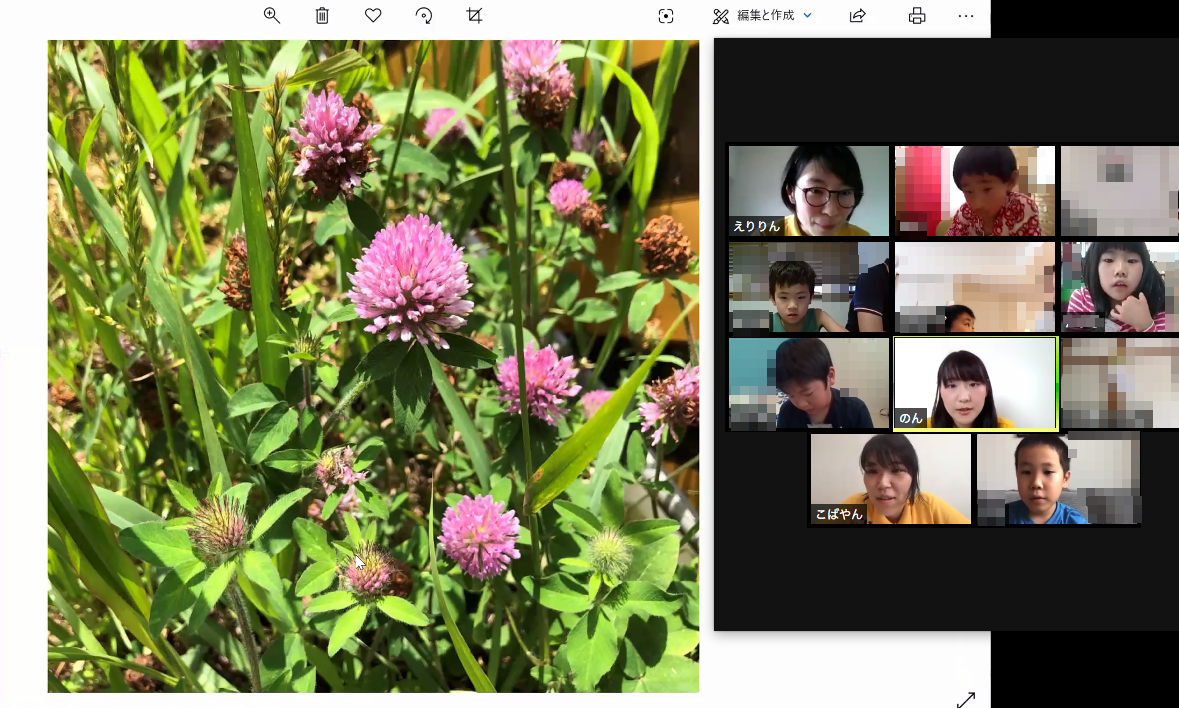Screen dimensions: 1179x708
Task: Toggle the heart favorite icon
Action: pos(373,15)
